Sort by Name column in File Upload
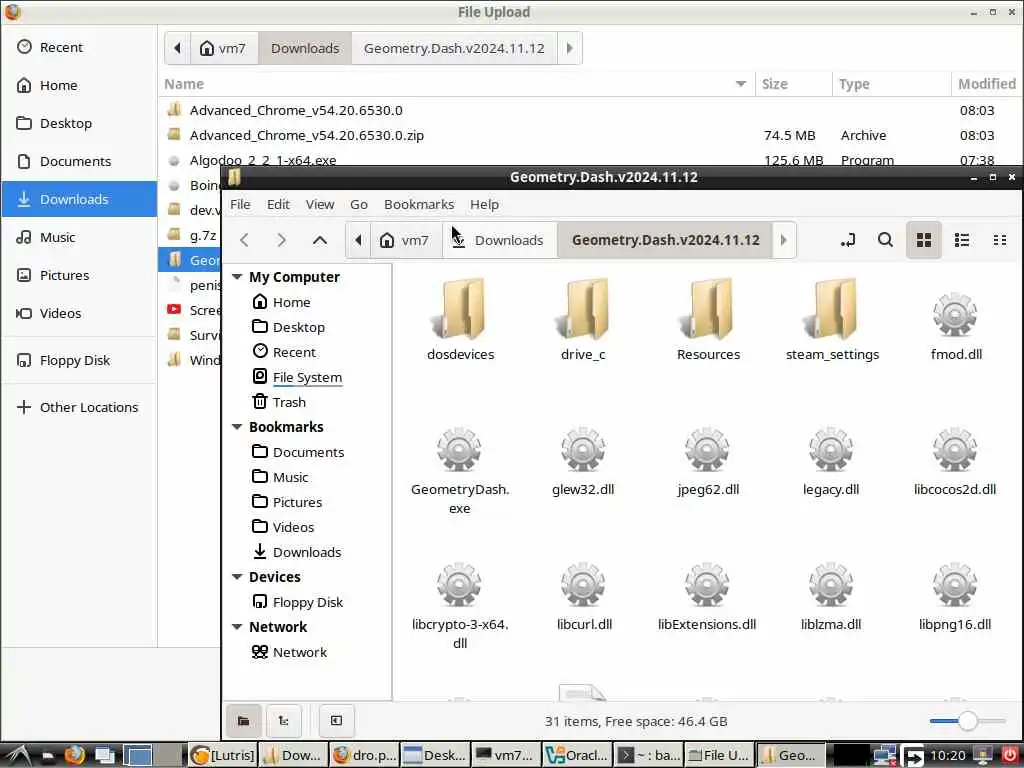 coord(456,84)
